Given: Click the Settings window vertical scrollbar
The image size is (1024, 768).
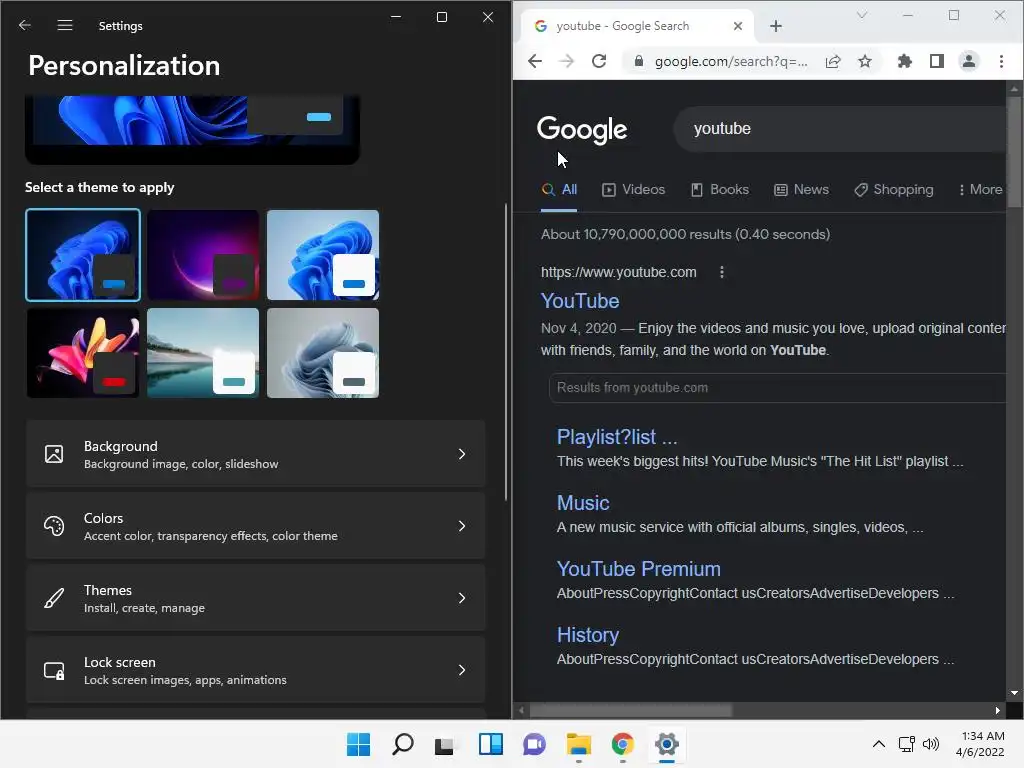Looking at the screenshot, I should tap(506, 353).
